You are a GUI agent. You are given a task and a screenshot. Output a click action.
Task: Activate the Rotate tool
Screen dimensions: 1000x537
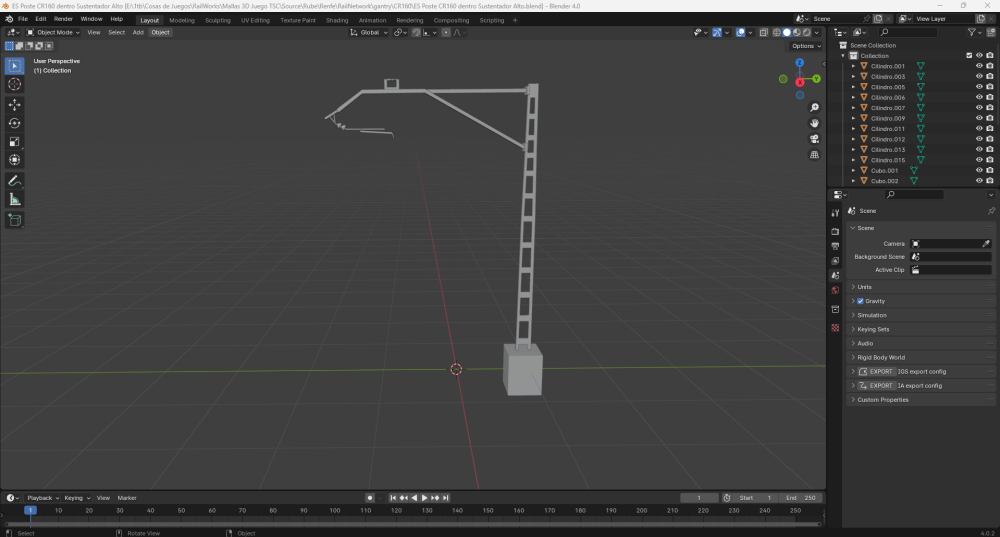[15, 123]
